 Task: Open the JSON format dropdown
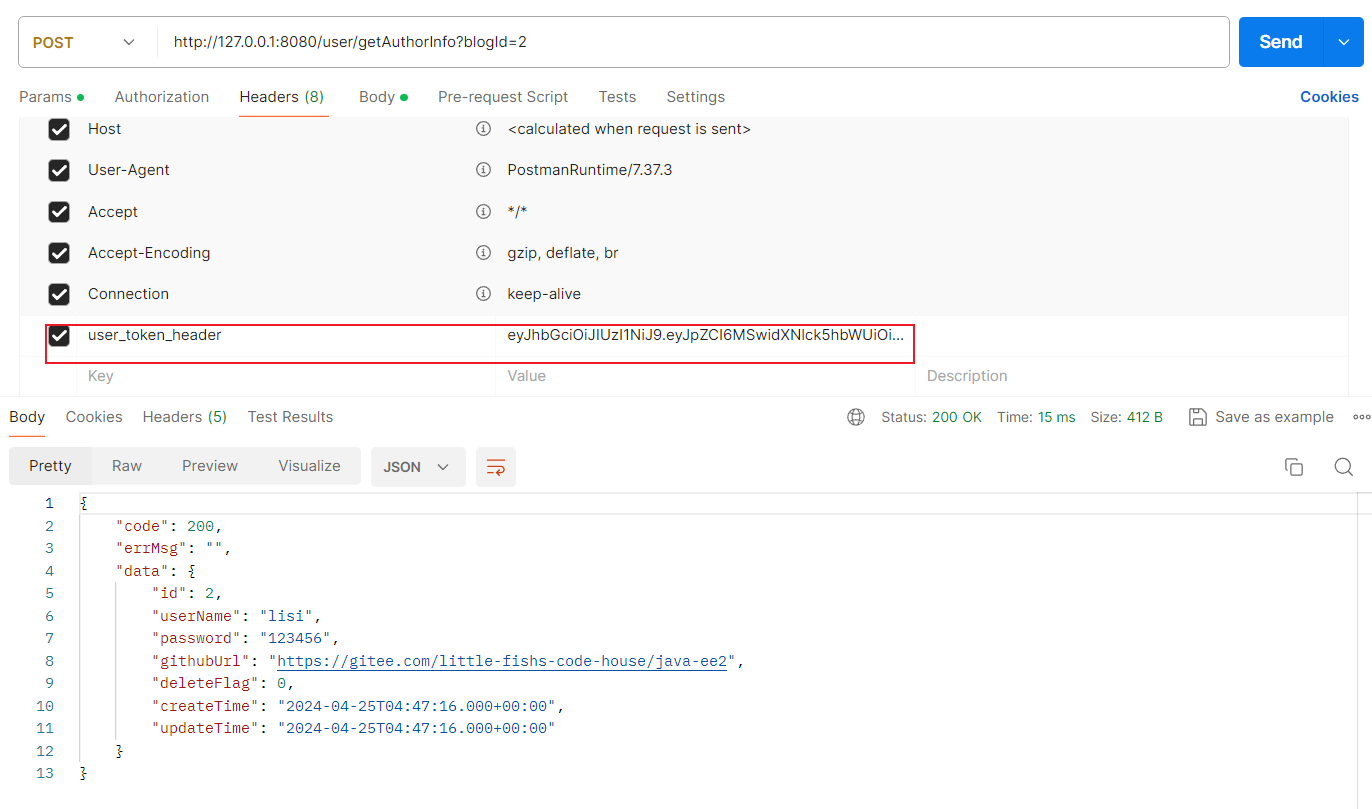[x=418, y=466]
